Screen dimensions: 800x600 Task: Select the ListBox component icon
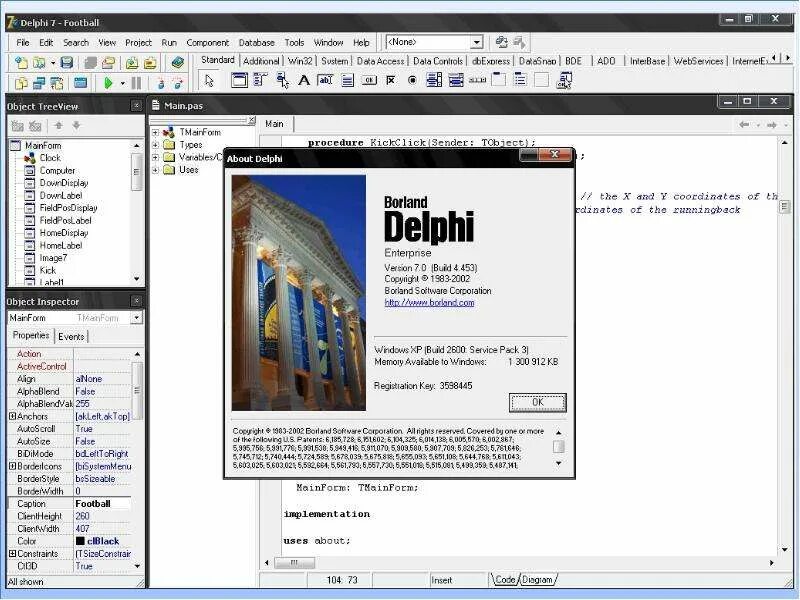click(x=434, y=80)
